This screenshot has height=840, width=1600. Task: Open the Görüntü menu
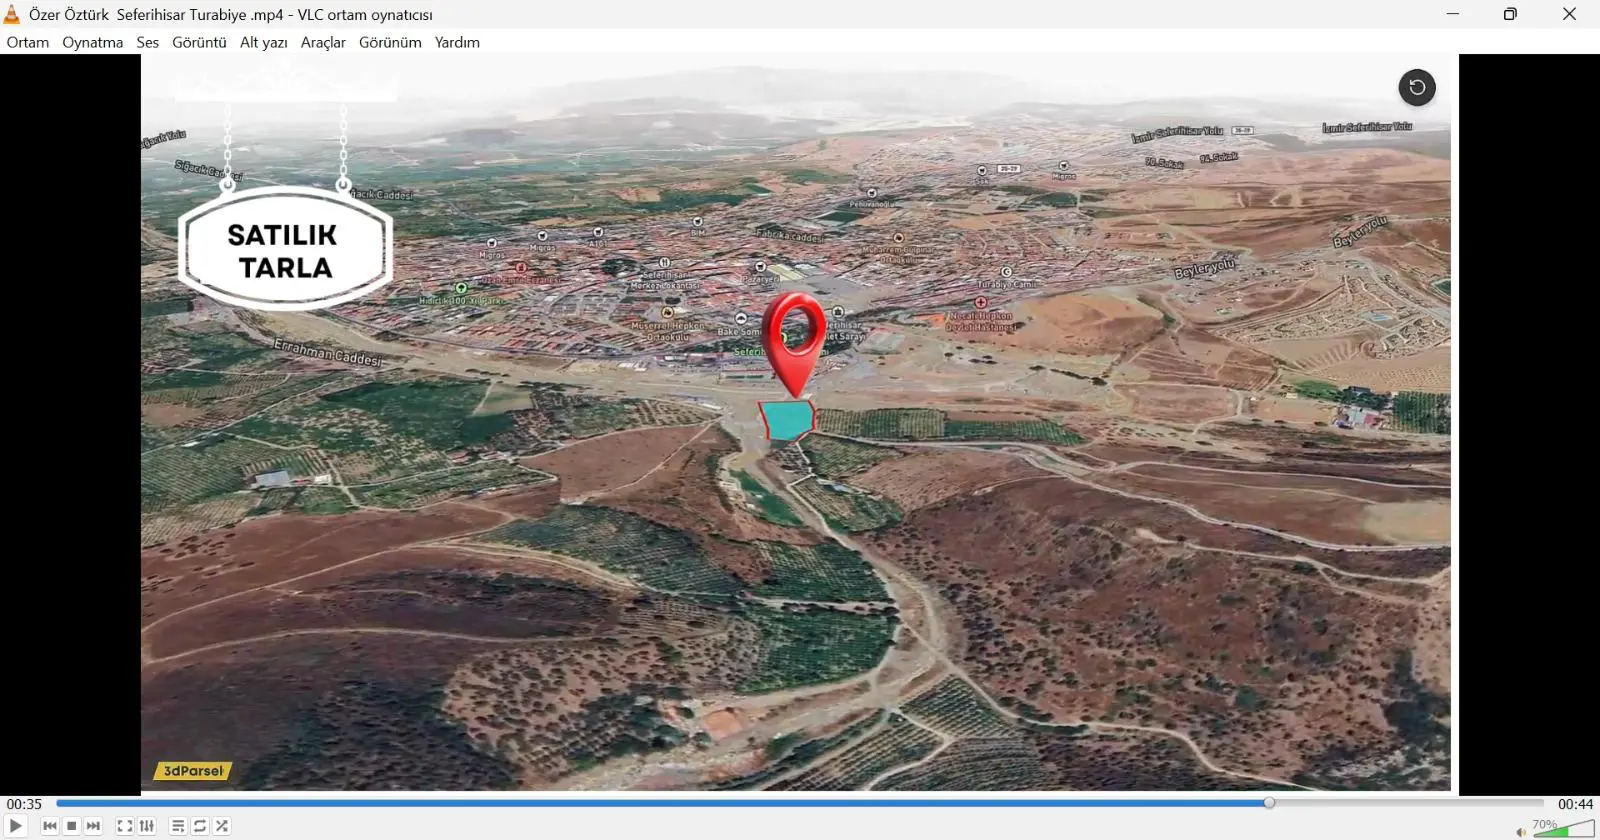(x=200, y=42)
